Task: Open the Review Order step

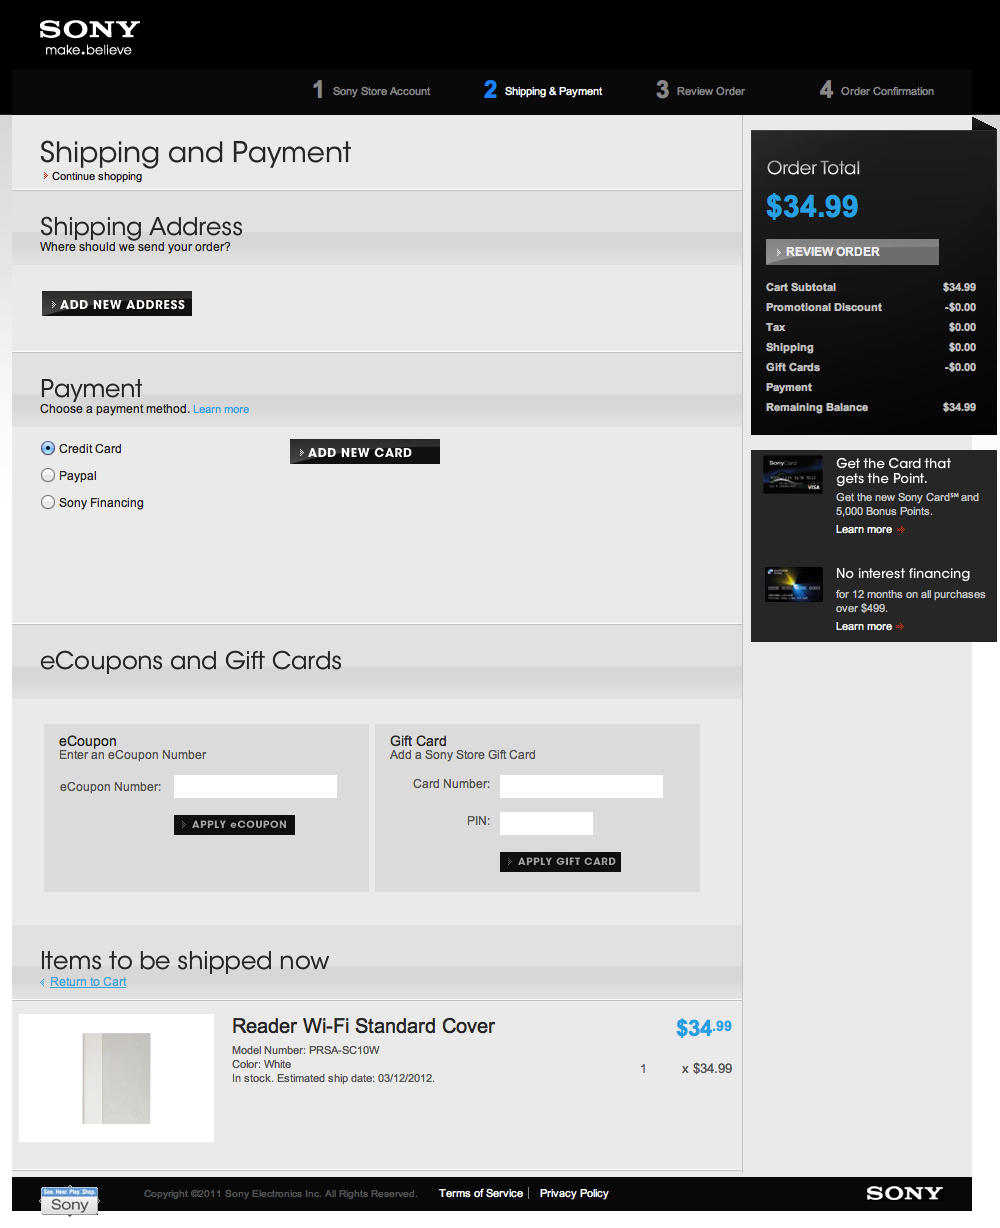Action: point(700,90)
